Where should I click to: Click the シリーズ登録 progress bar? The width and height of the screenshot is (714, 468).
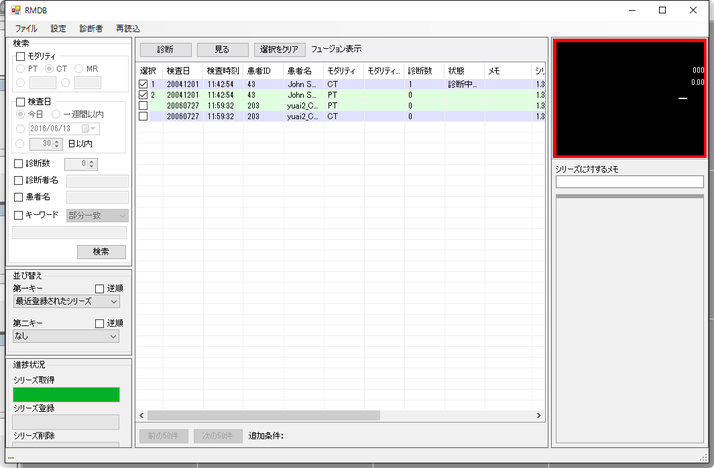pos(66,422)
